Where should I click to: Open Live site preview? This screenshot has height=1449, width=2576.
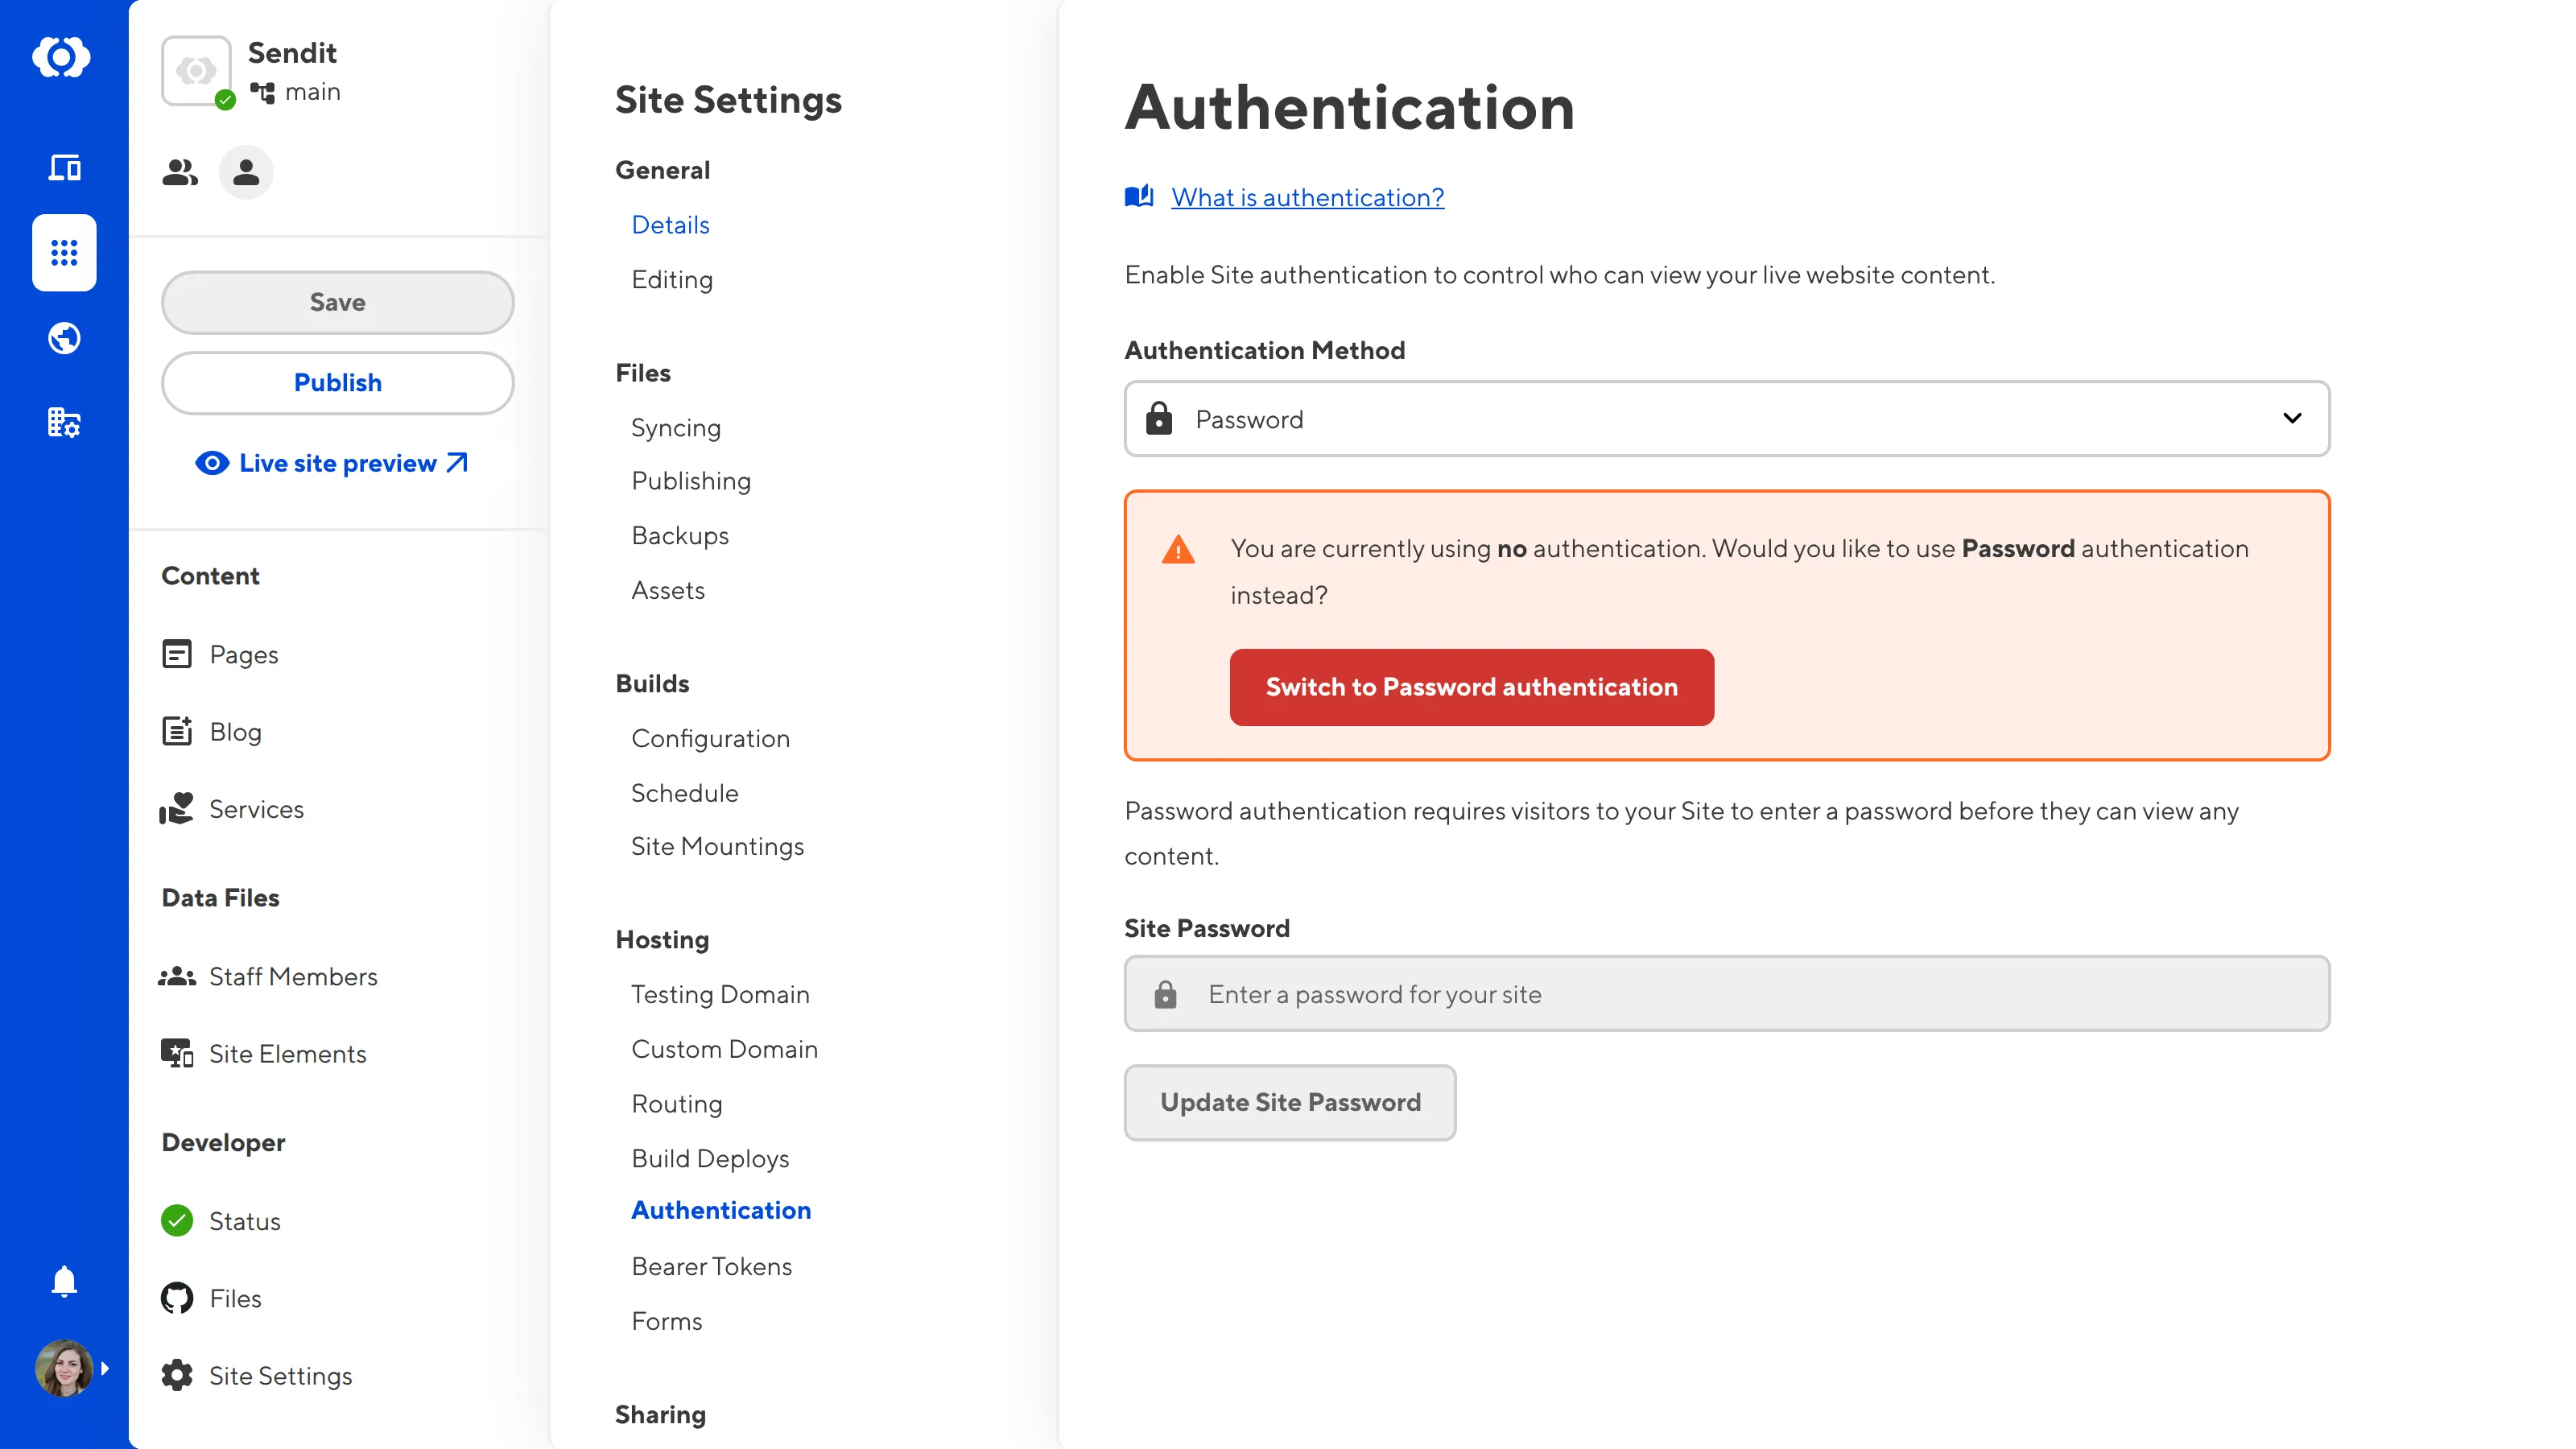coord(337,463)
